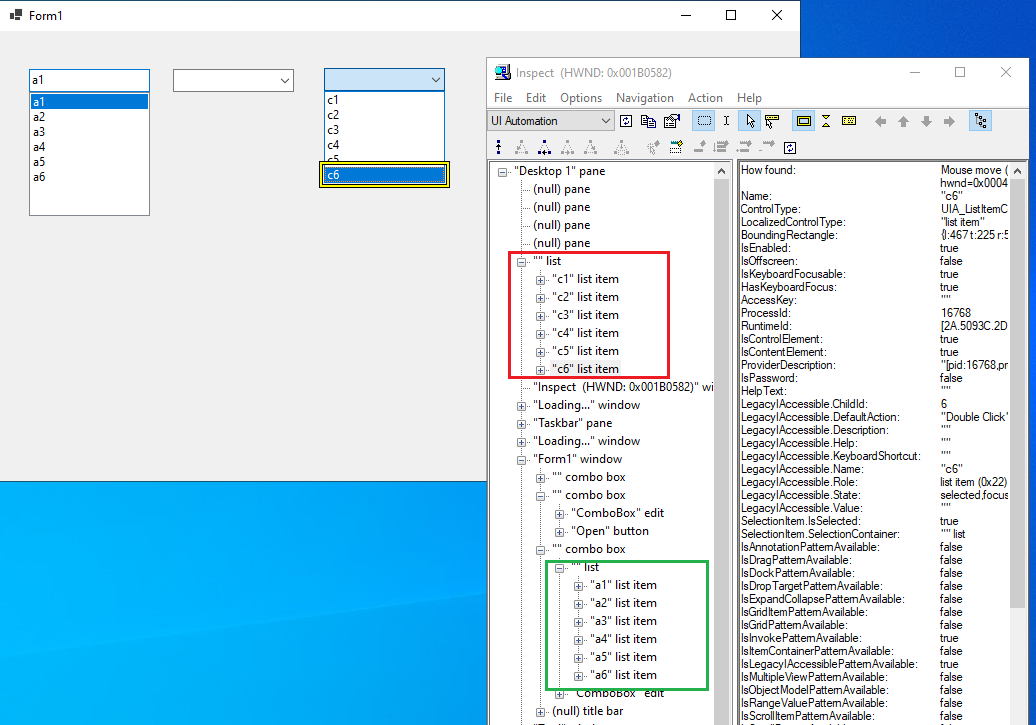Copy all properties to clipboard
Viewport: 1036px width, 725px height.
pos(646,120)
